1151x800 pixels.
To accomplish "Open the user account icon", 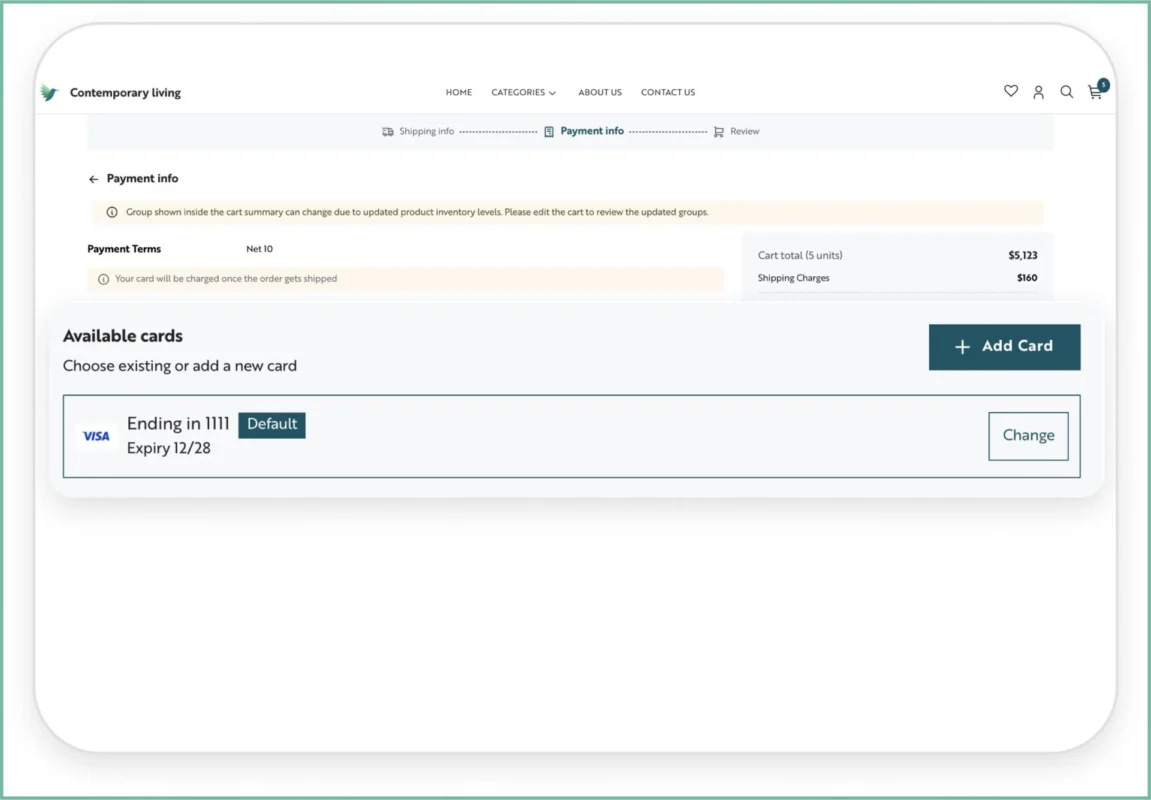I will pos(1038,92).
